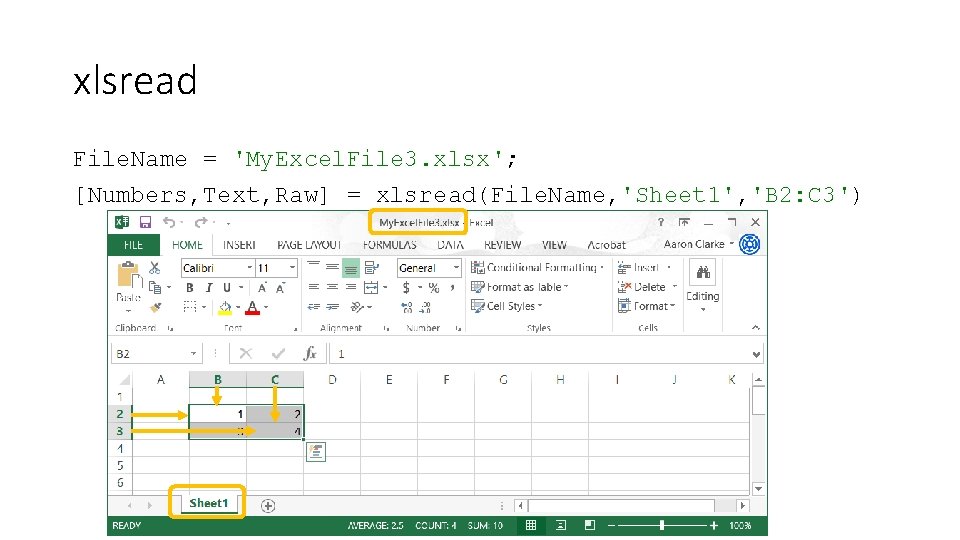960x540 pixels.
Task: Apply red font color
Action: coord(252,307)
